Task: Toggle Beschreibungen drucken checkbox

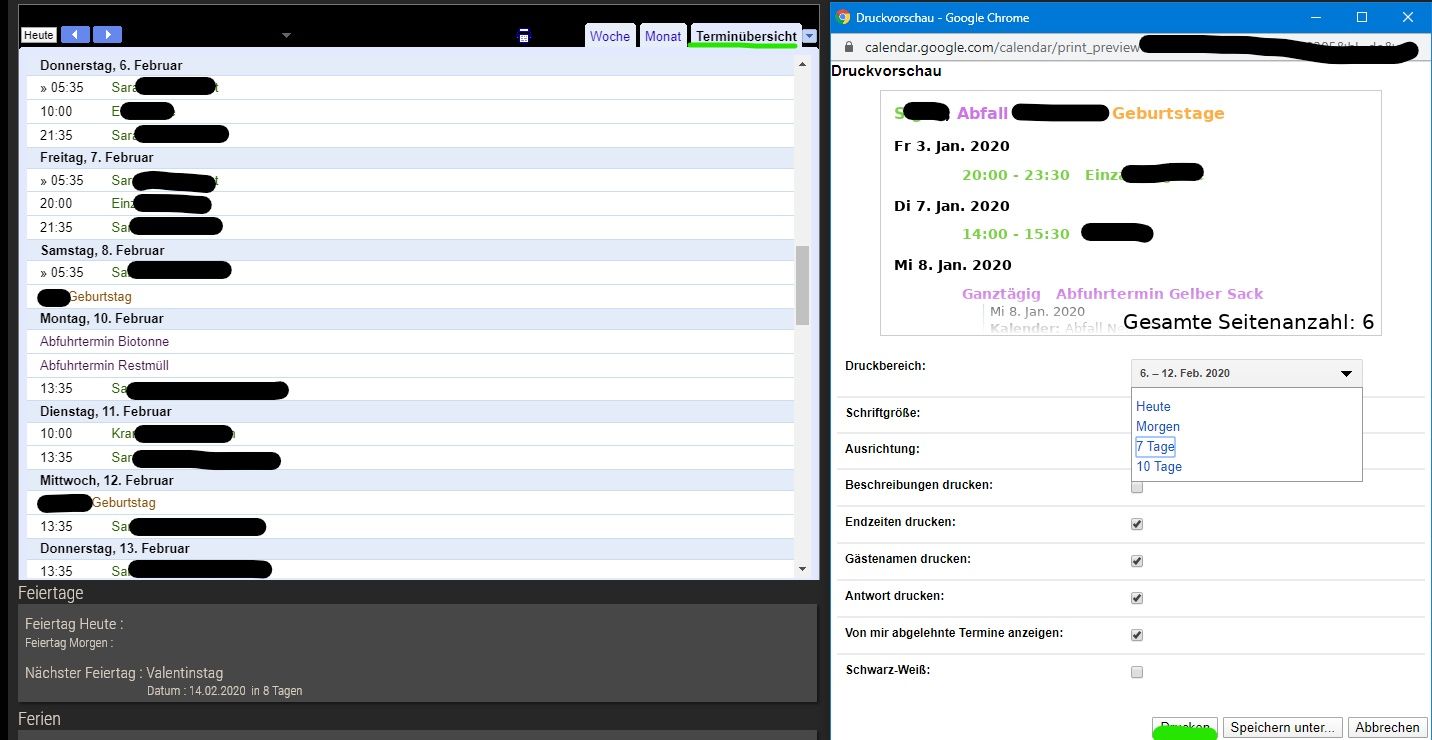Action: [x=1137, y=487]
